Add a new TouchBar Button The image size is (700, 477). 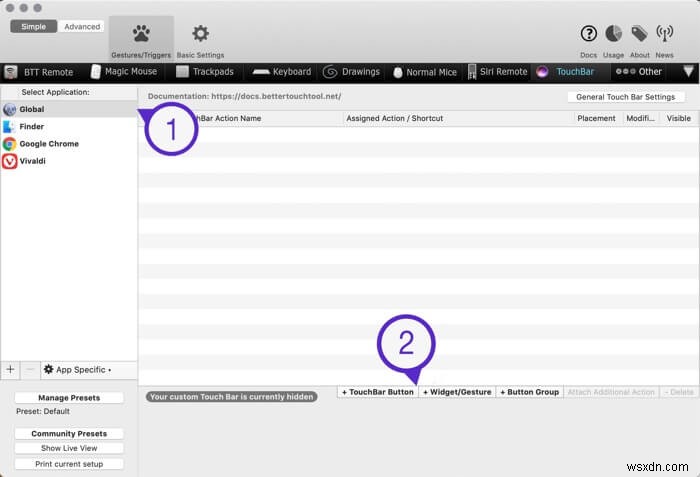pos(378,392)
